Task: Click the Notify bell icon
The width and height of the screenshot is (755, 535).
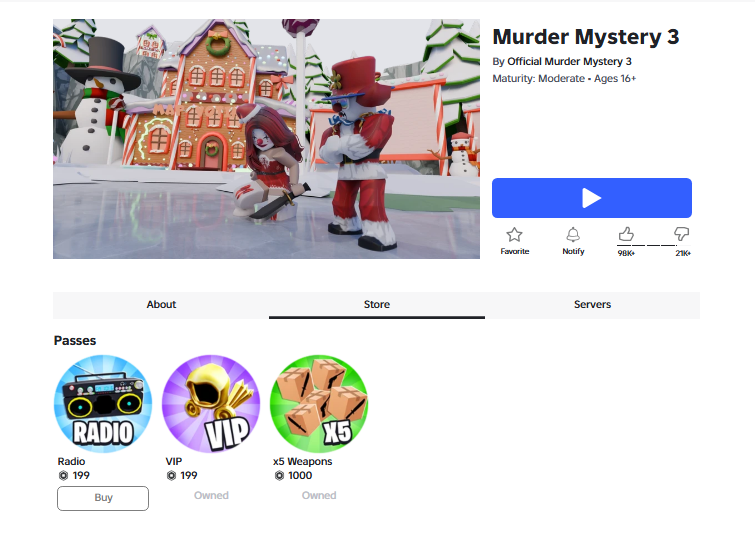Action: (573, 235)
